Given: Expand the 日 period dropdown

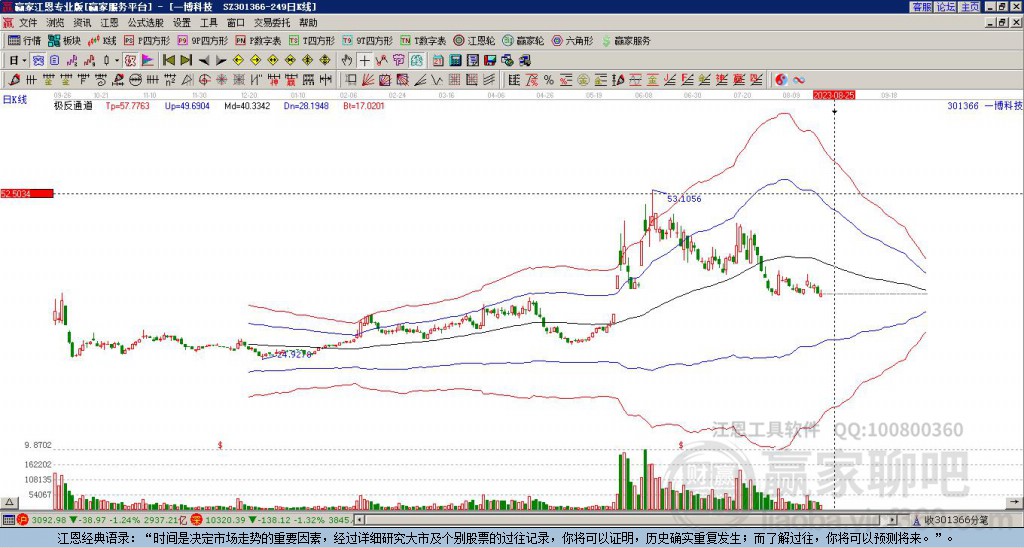Looking at the screenshot, I should pyautogui.click(x=24, y=61).
